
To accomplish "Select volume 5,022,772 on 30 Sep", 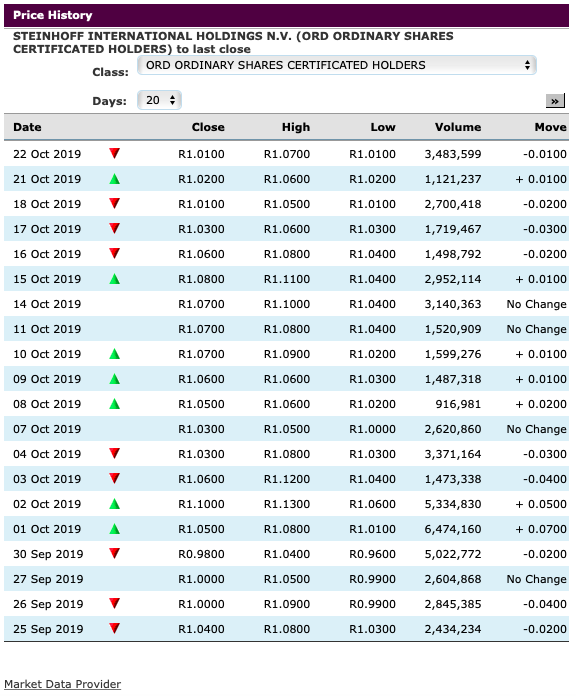I will coord(453,554).
